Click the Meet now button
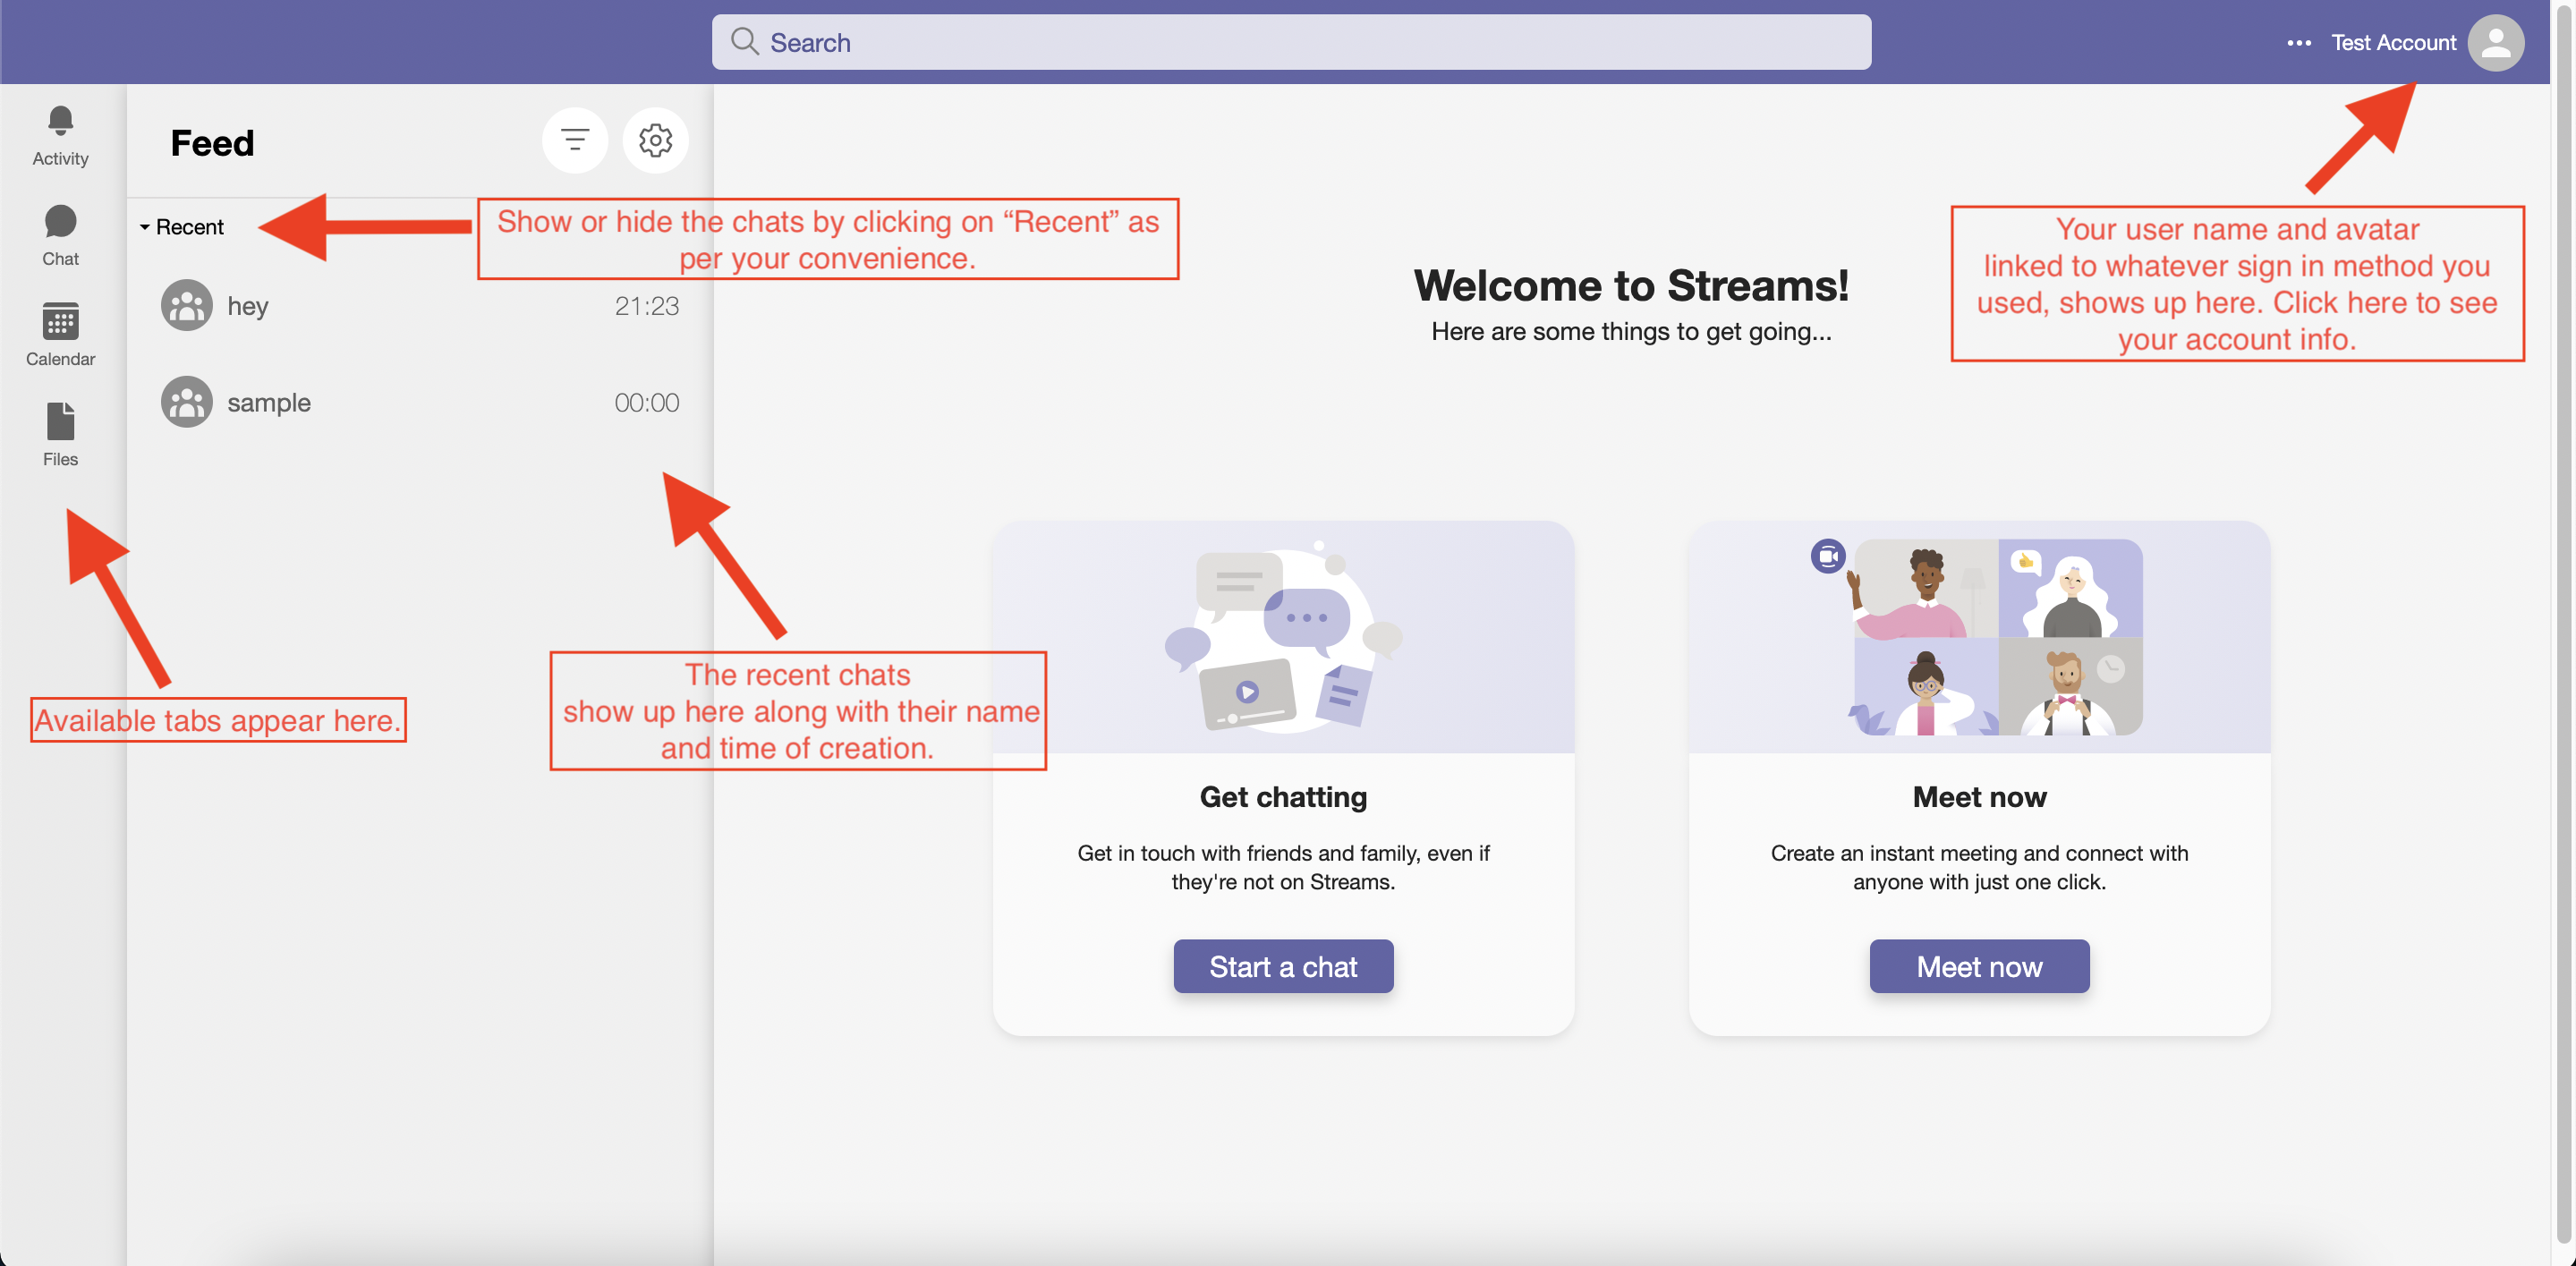The width and height of the screenshot is (2576, 1266). (1978, 966)
